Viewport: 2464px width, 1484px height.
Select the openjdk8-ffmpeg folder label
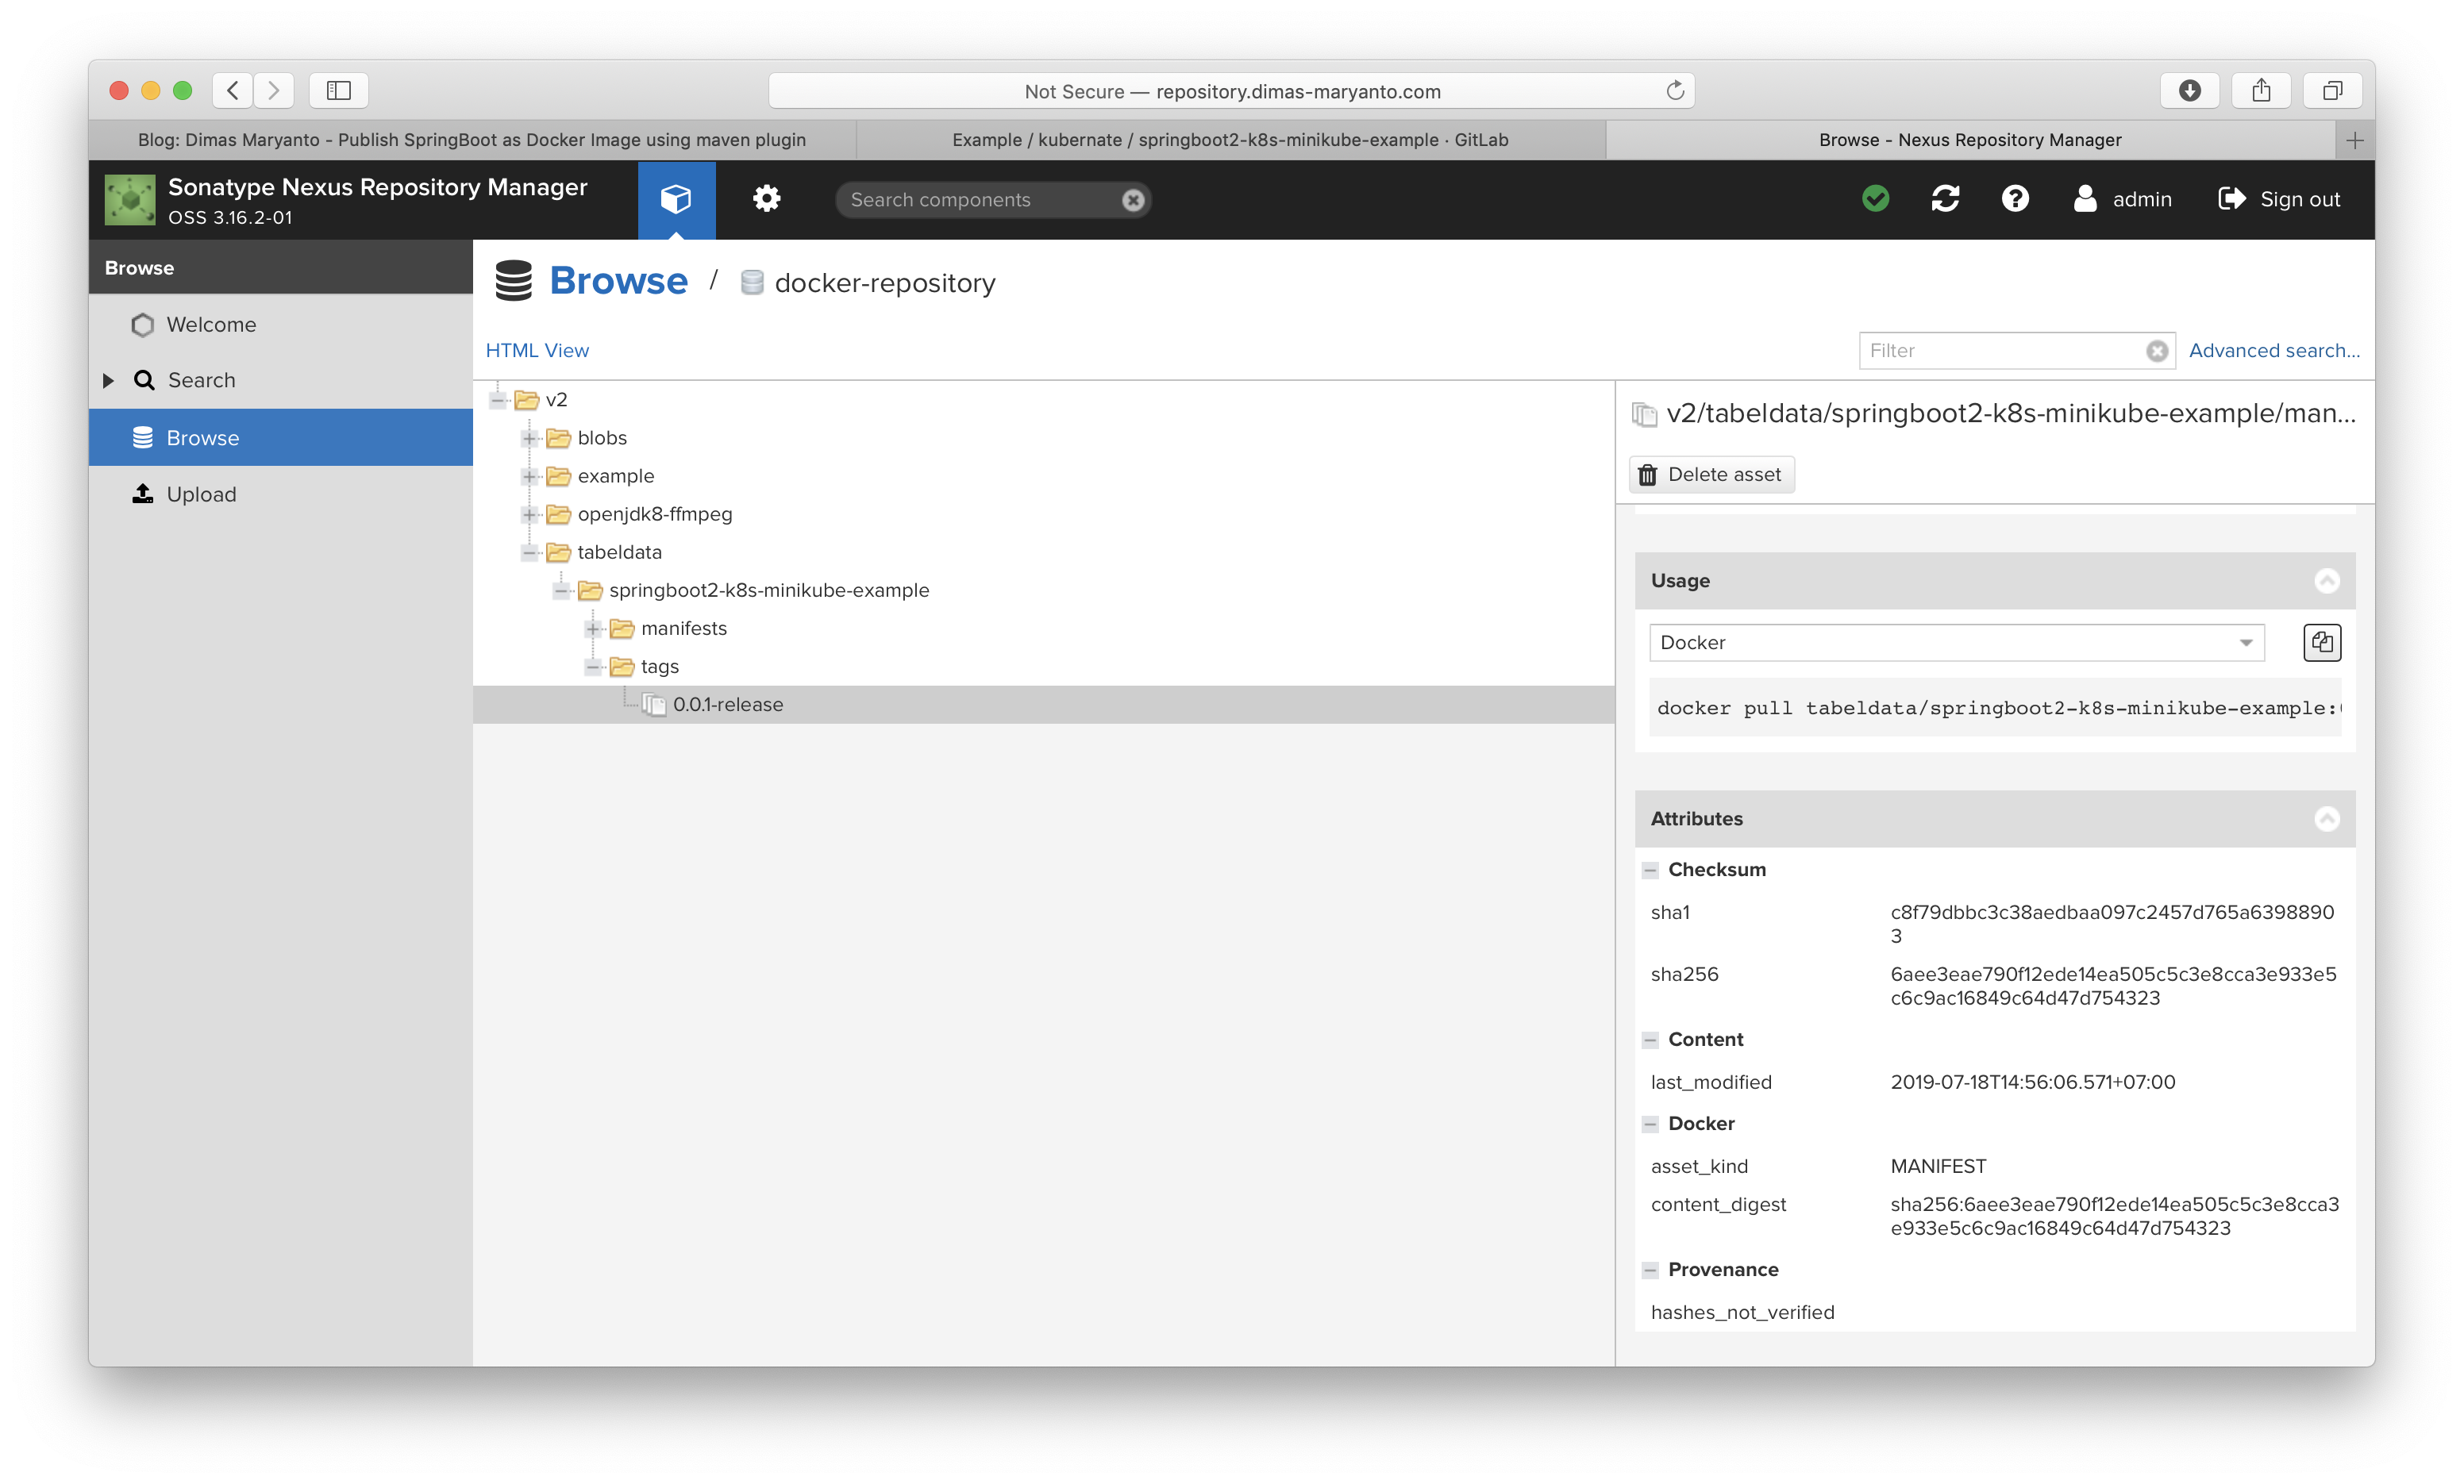click(x=654, y=514)
